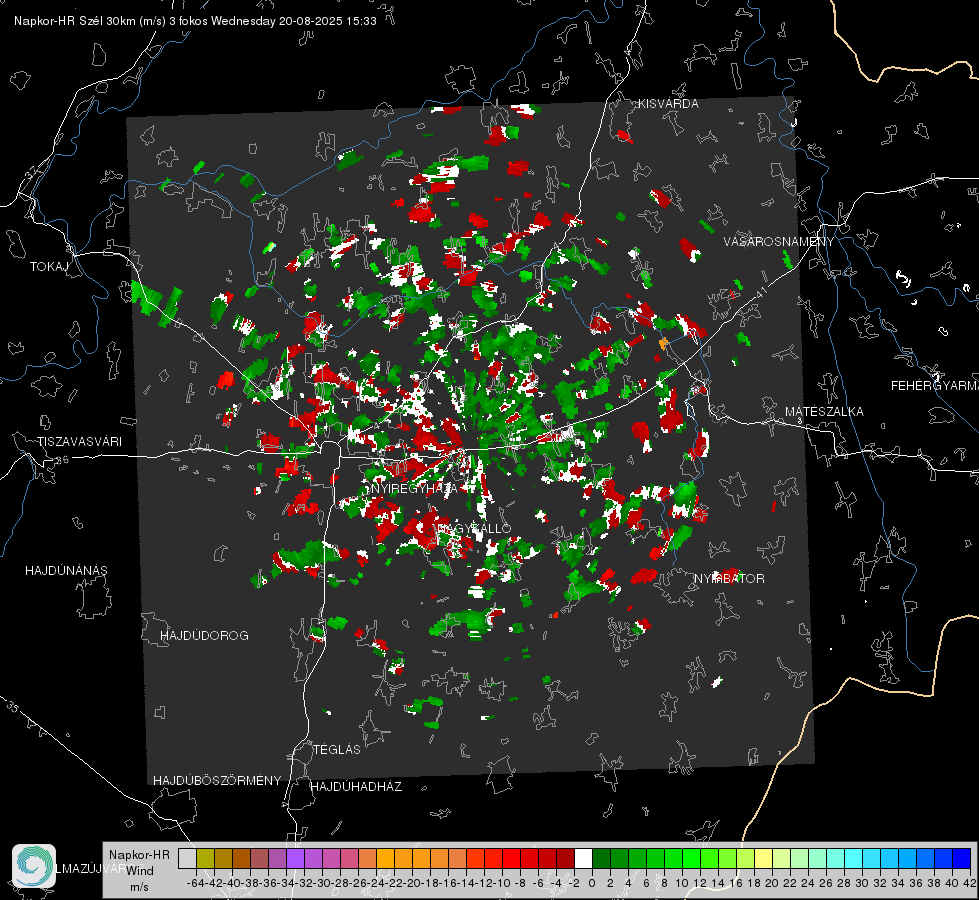Click the TISZAVASVÁRI town label
Image resolution: width=979 pixels, height=900 pixels.
coord(79,442)
